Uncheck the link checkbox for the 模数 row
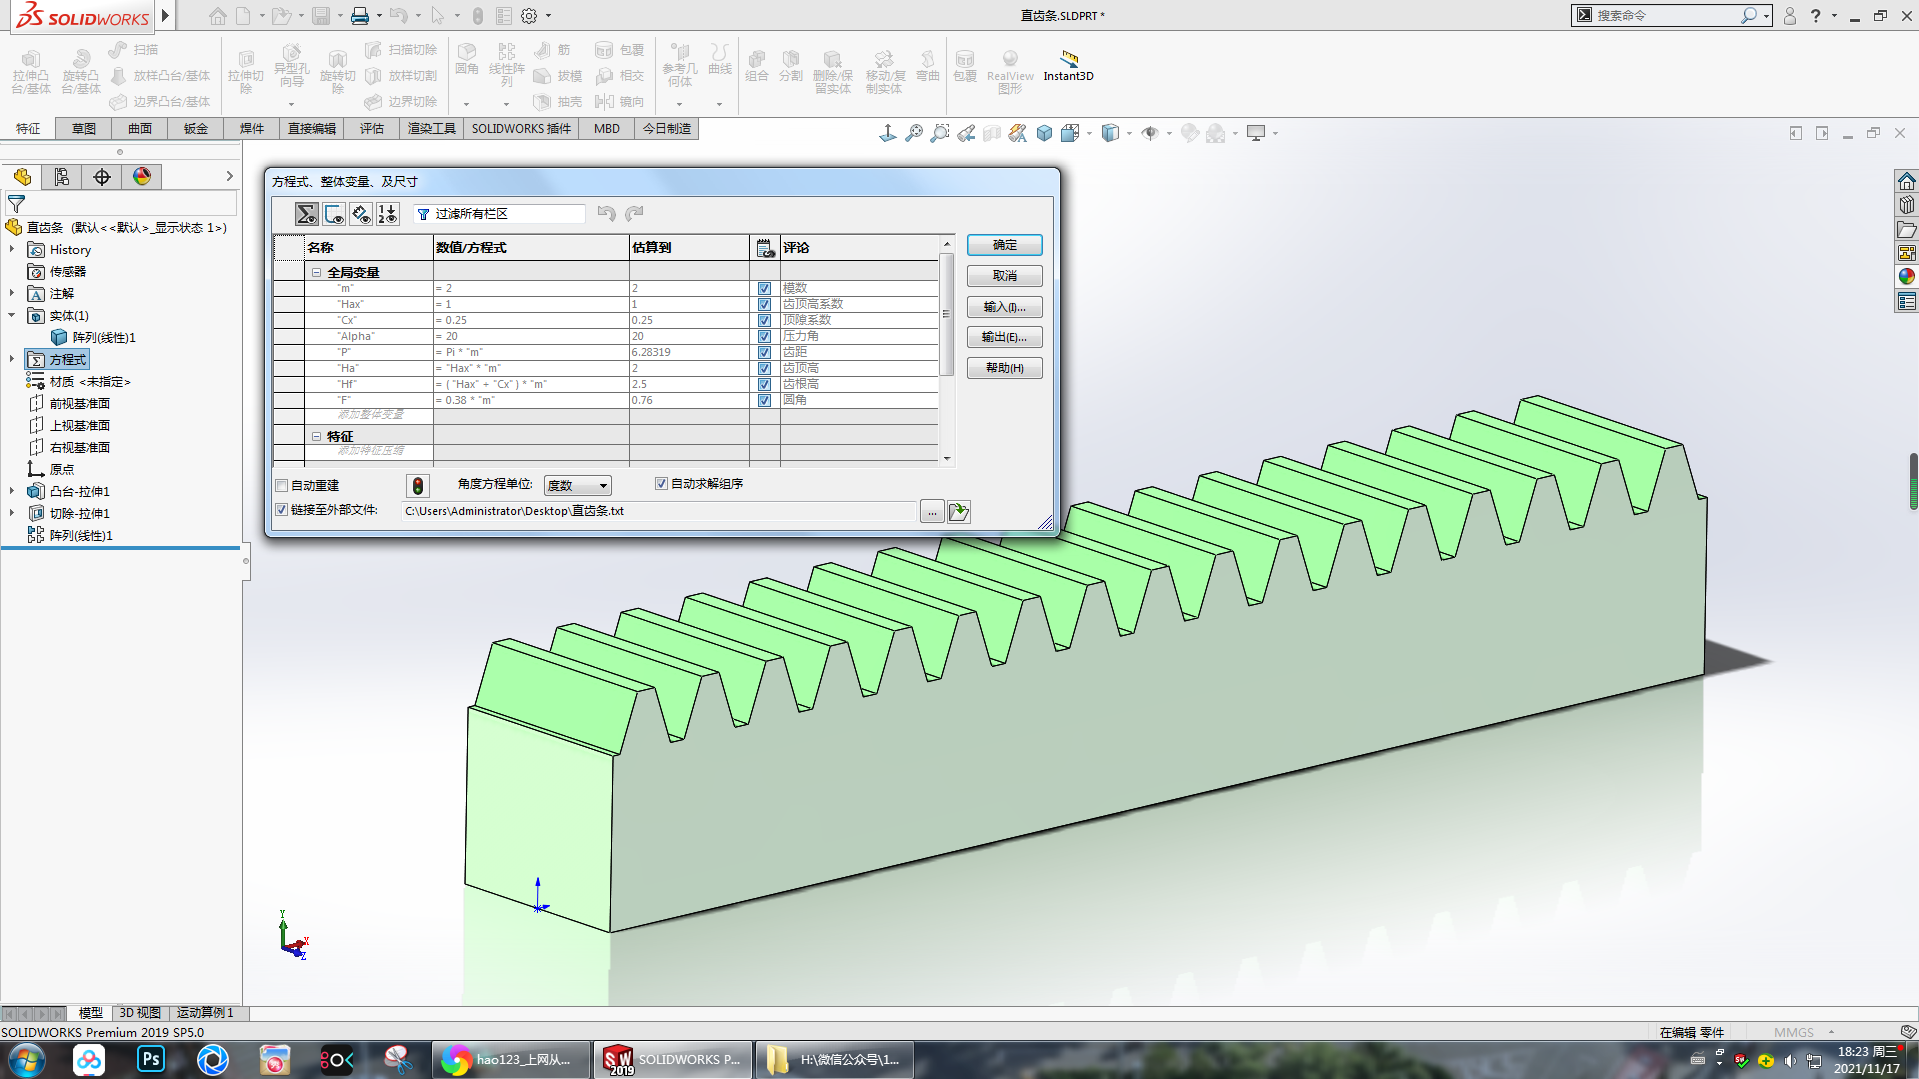 click(764, 288)
